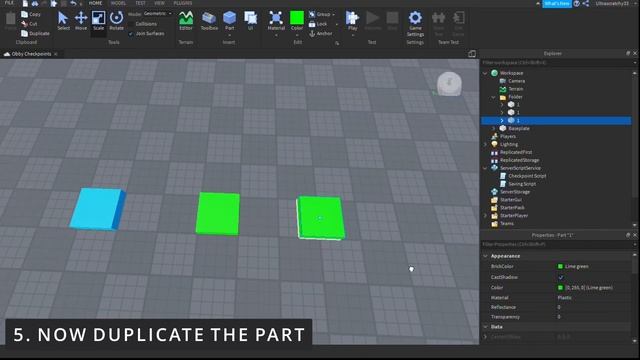
Task: Click the BrickColor Lime green swatch
Action: click(560, 267)
